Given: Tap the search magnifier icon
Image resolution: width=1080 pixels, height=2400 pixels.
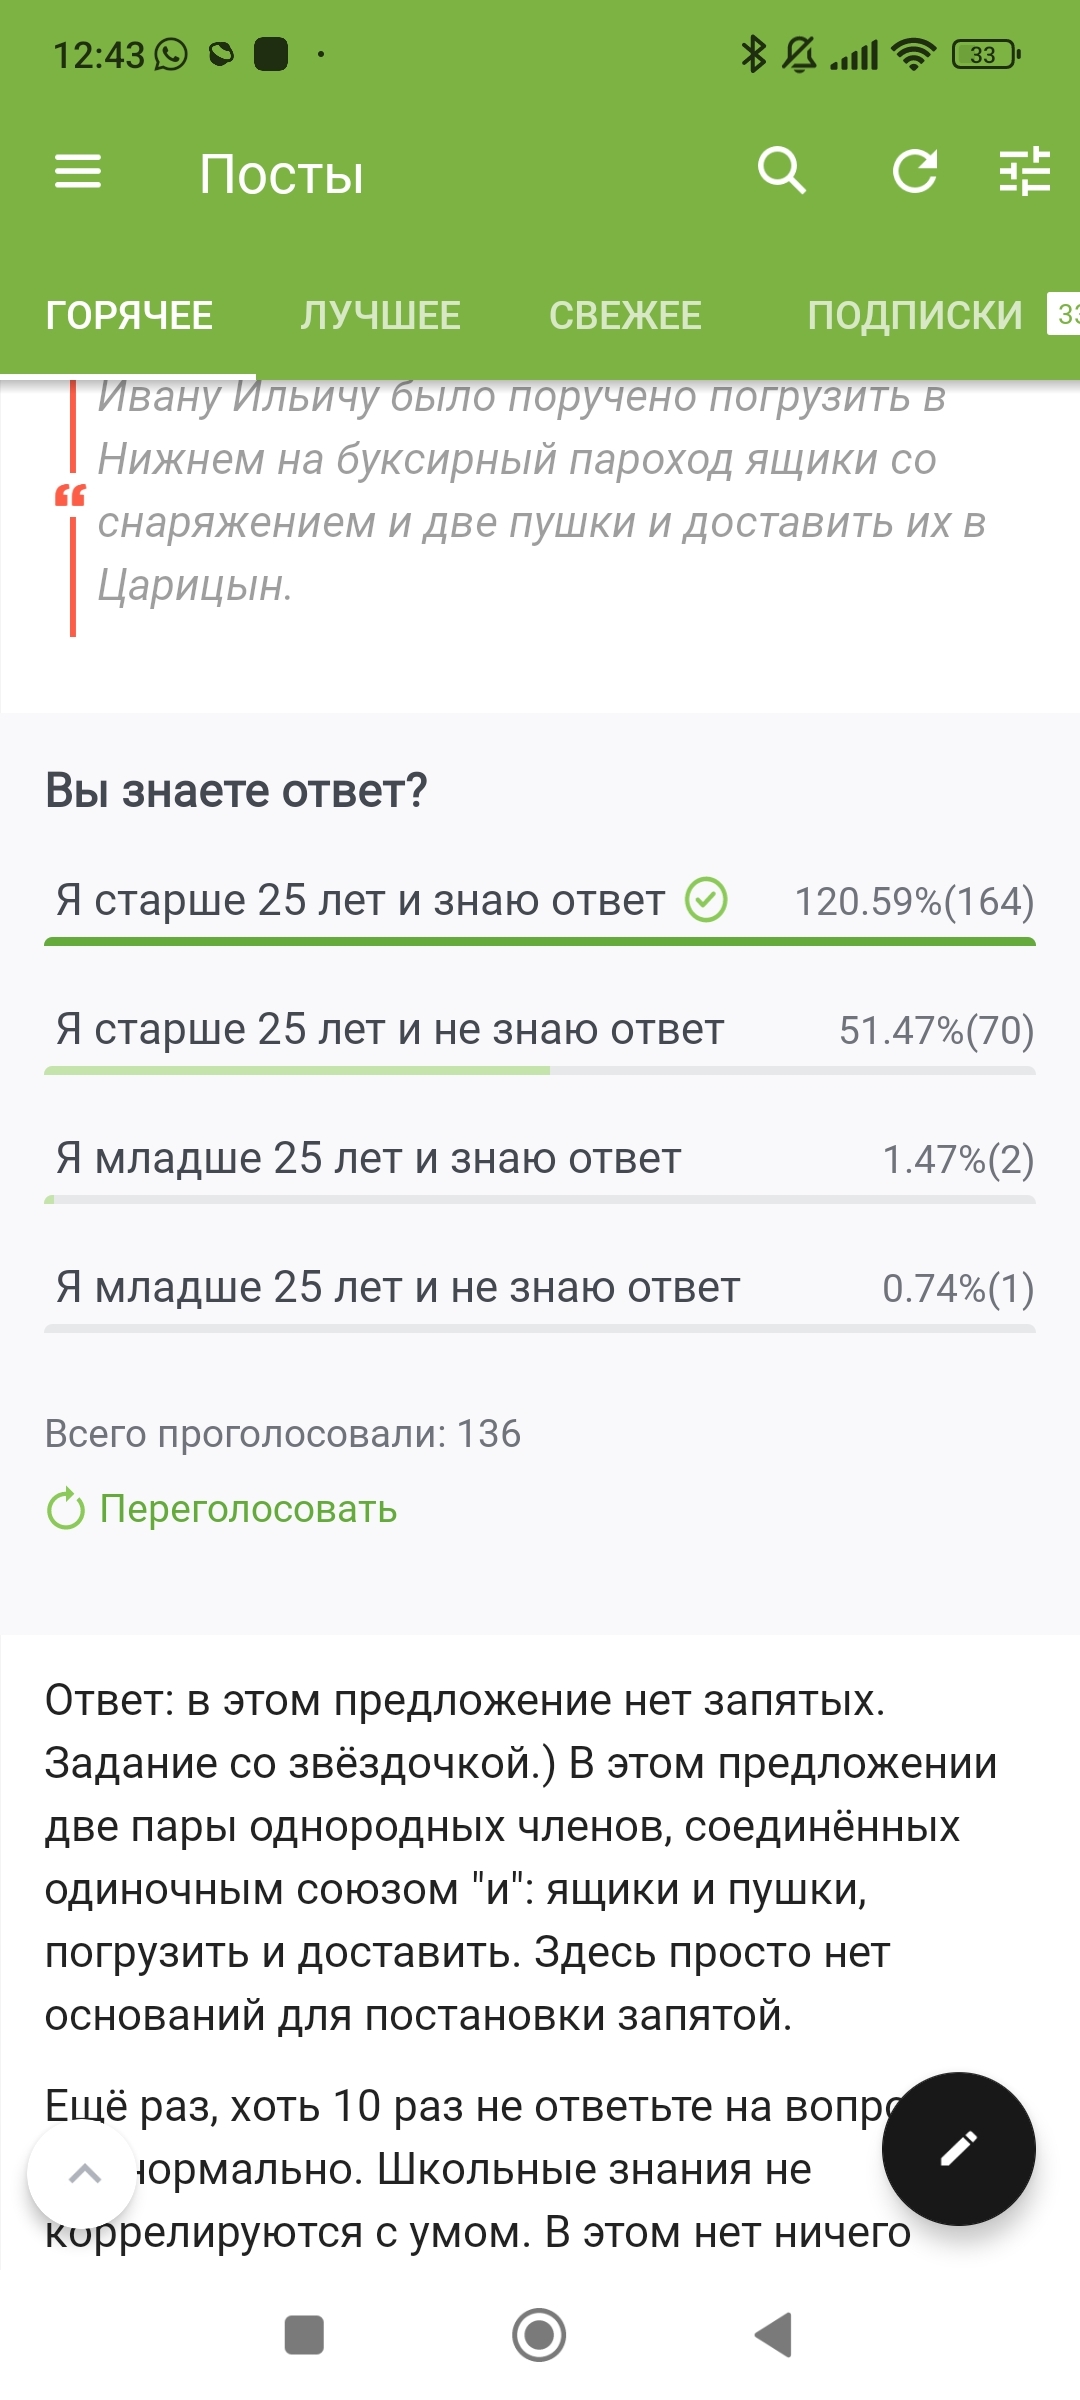Looking at the screenshot, I should pyautogui.click(x=781, y=171).
